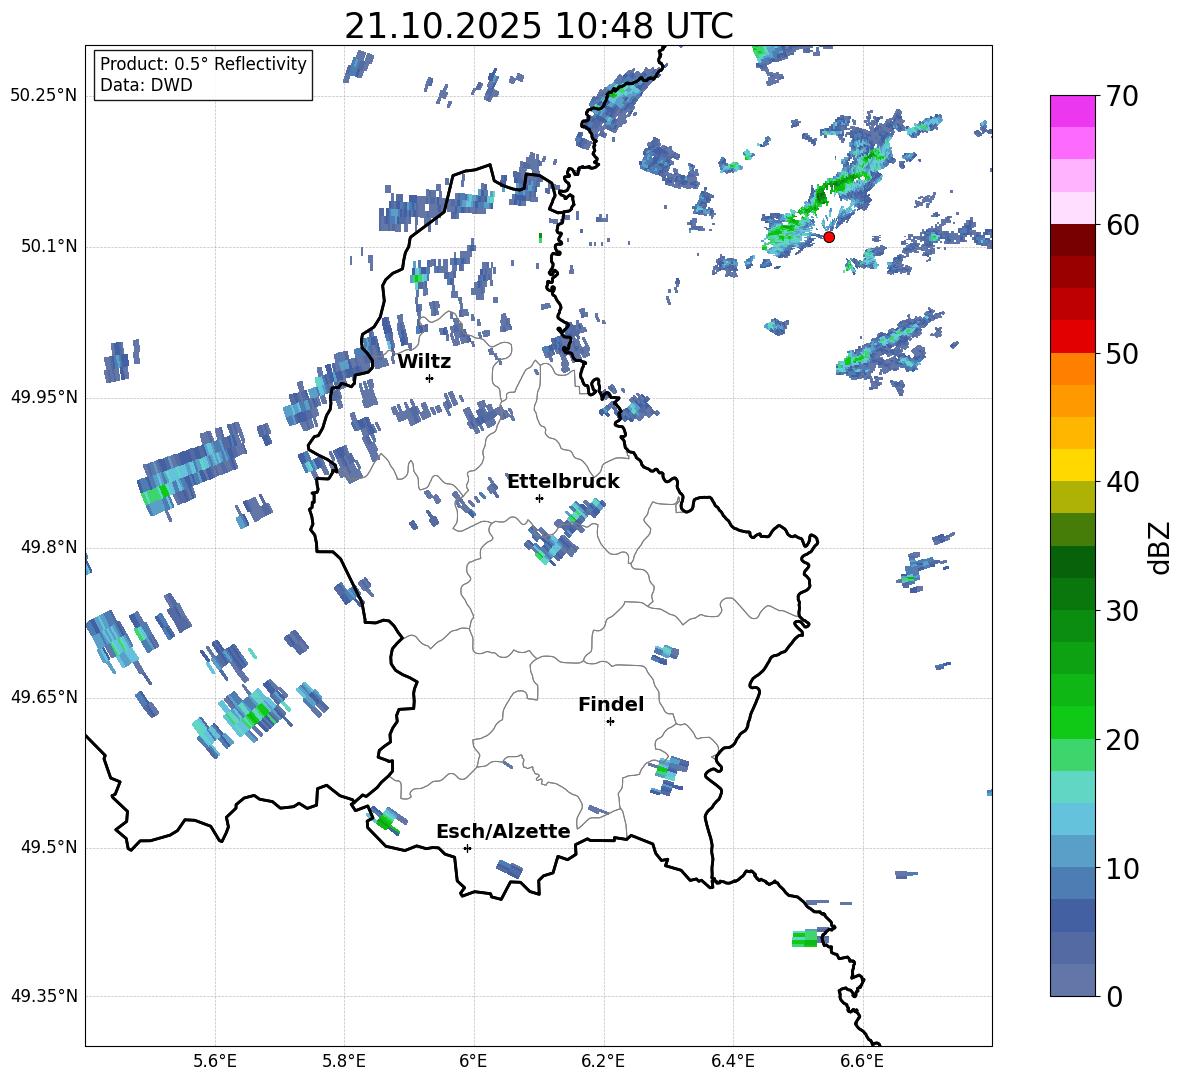Image resolution: width=1184 pixels, height=1081 pixels.
Task: Click the map title showing 21.10.2025 10:48 UTC
Action: tap(538, 26)
